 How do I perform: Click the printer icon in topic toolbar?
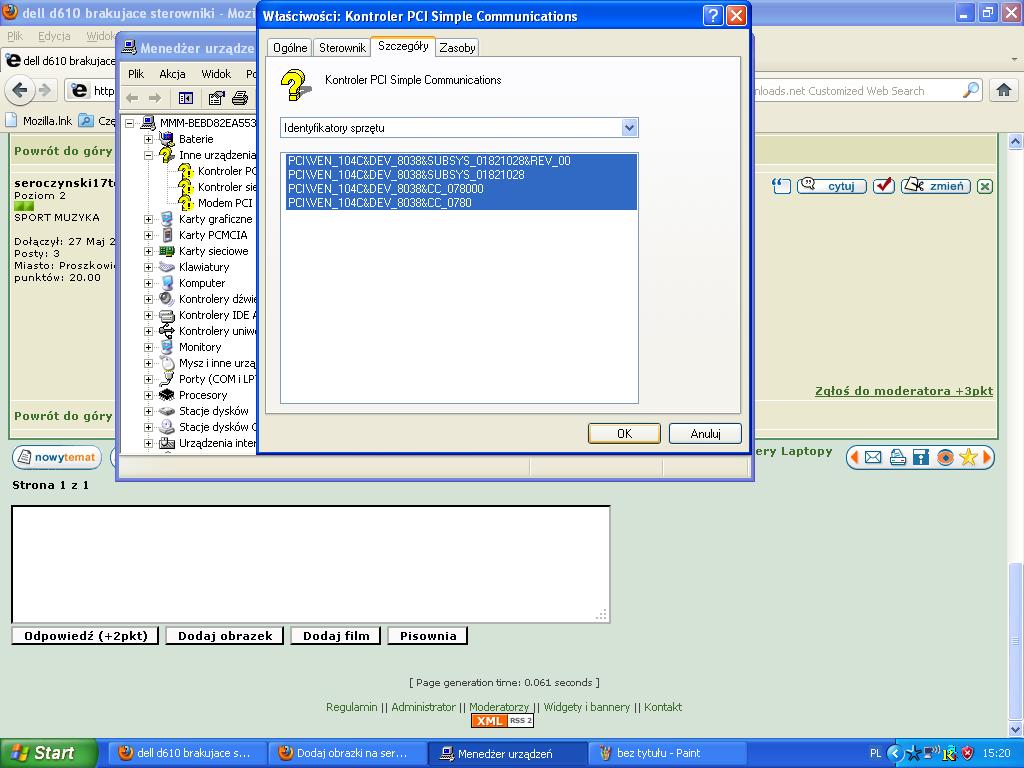click(897, 457)
